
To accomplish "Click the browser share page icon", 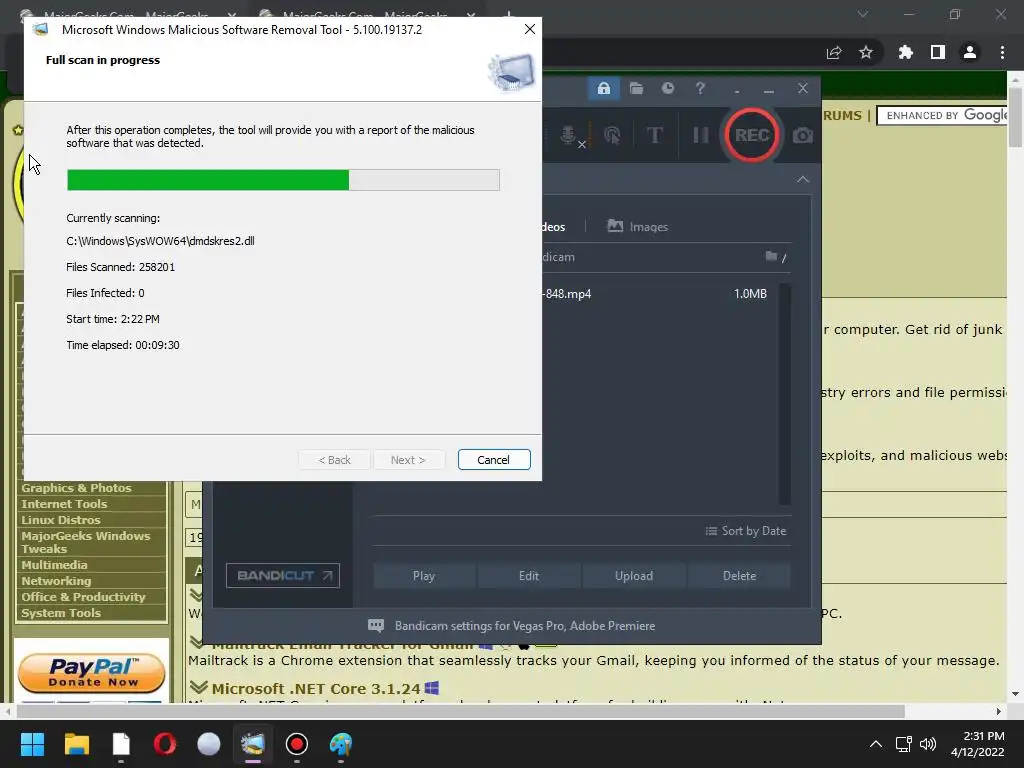I will tap(834, 52).
